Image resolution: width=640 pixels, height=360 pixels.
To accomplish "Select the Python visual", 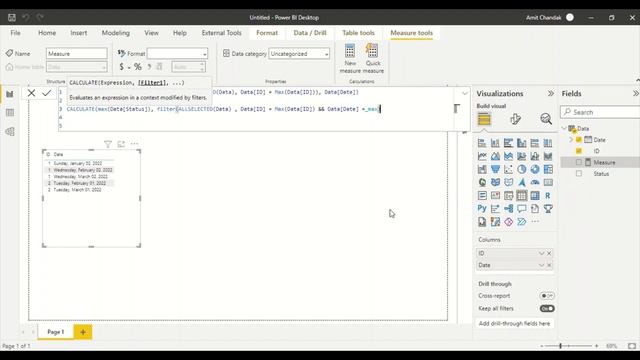I will 482,209.
